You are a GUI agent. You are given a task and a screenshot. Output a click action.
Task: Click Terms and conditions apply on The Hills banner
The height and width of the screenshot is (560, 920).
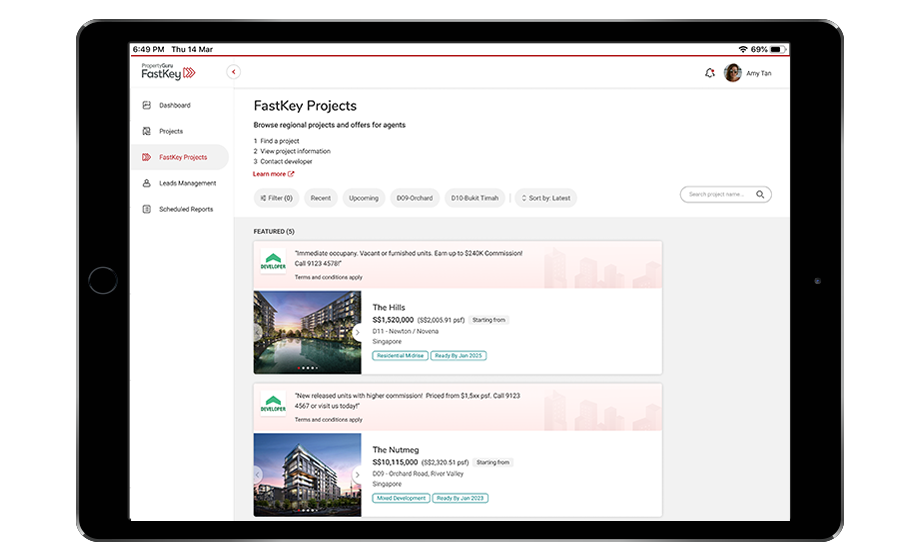[329, 277]
